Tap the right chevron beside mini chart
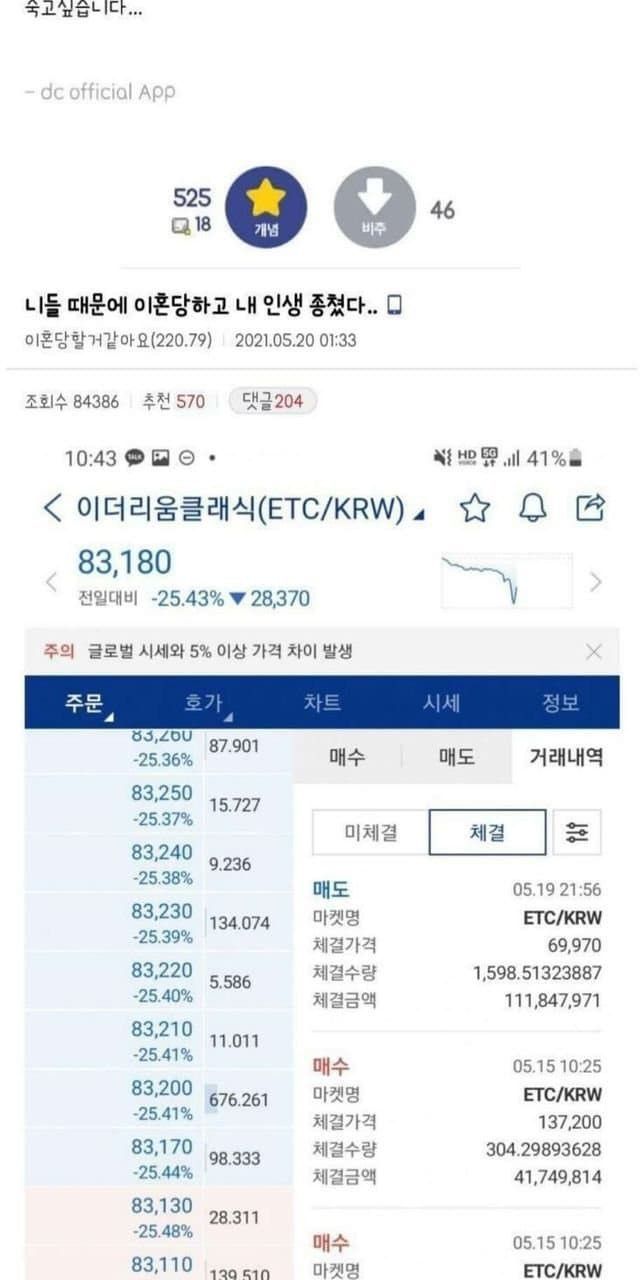 pos(596,581)
